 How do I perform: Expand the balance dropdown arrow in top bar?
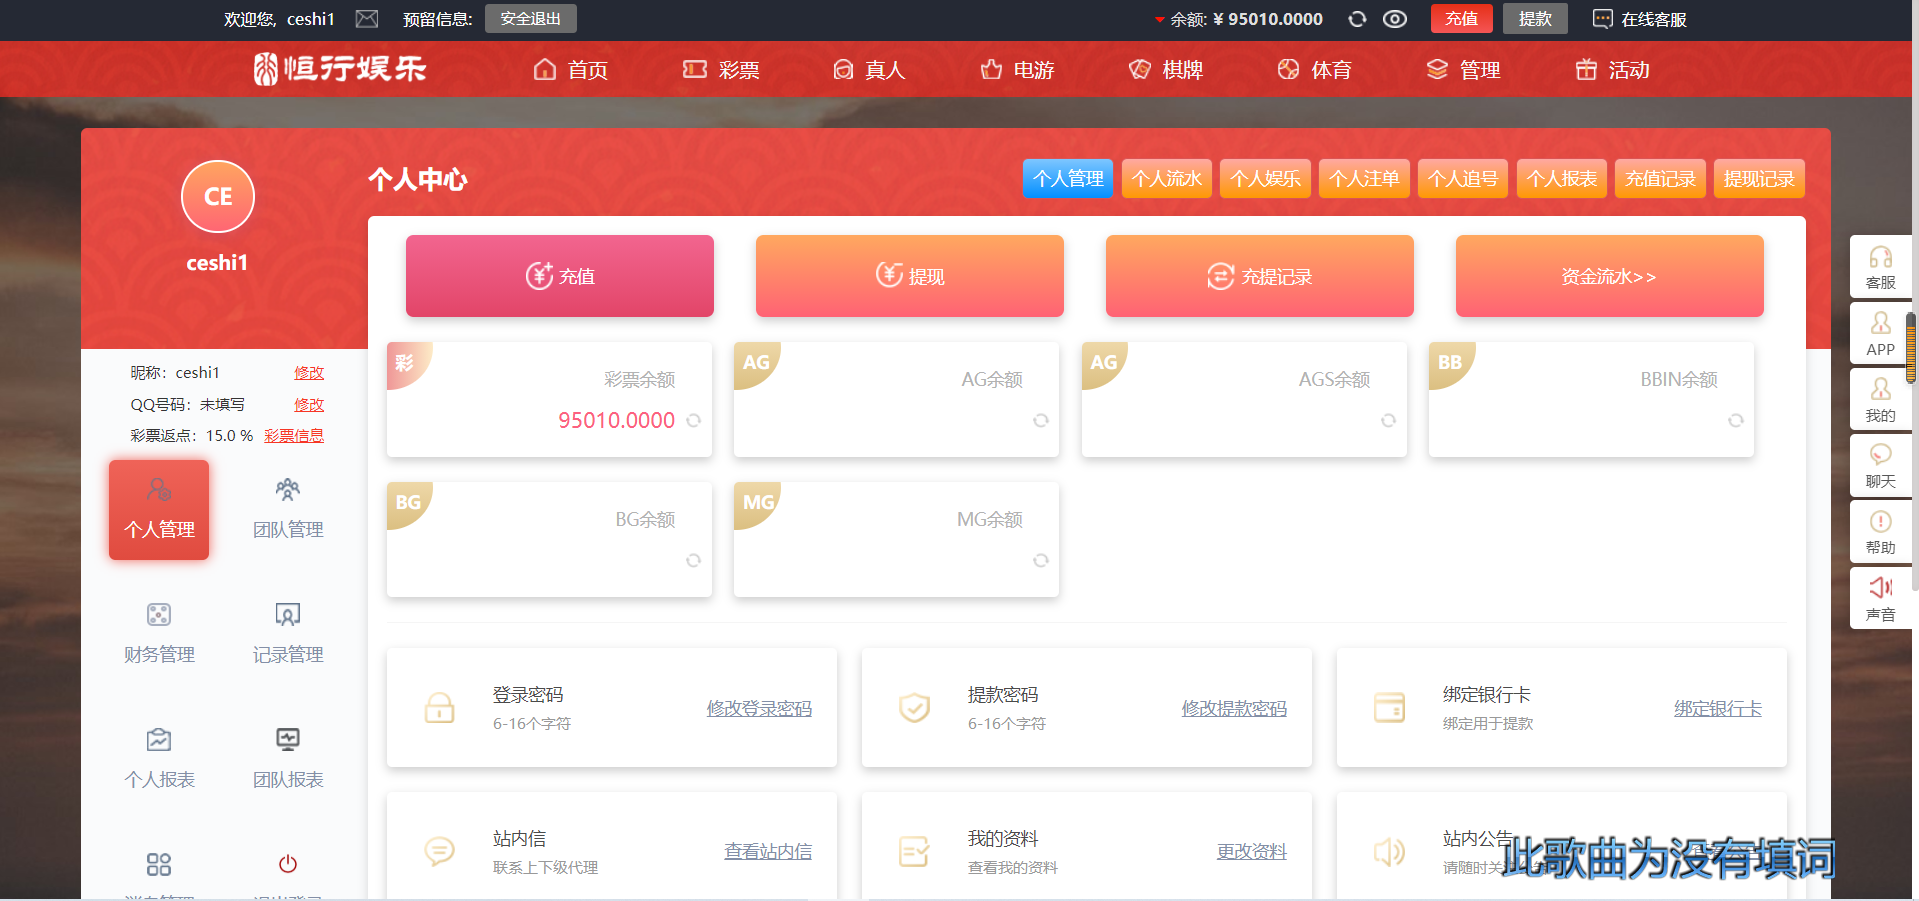[x=1159, y=20]
